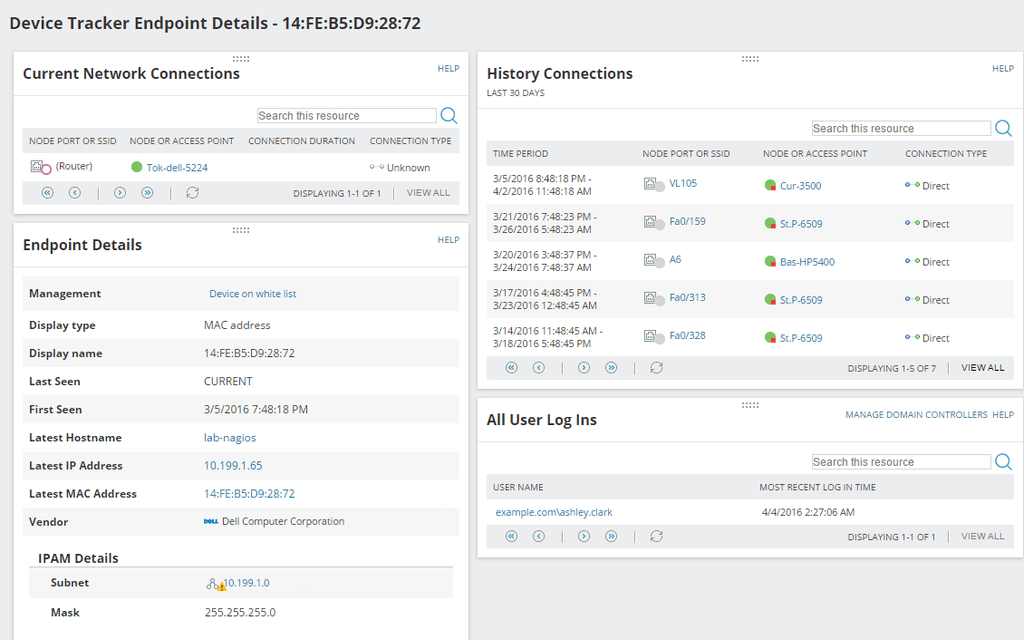This screenshot has width=1024, height=640.
Task: Click the search magnifier in Current Network Connections
Action: click(449, 115)
